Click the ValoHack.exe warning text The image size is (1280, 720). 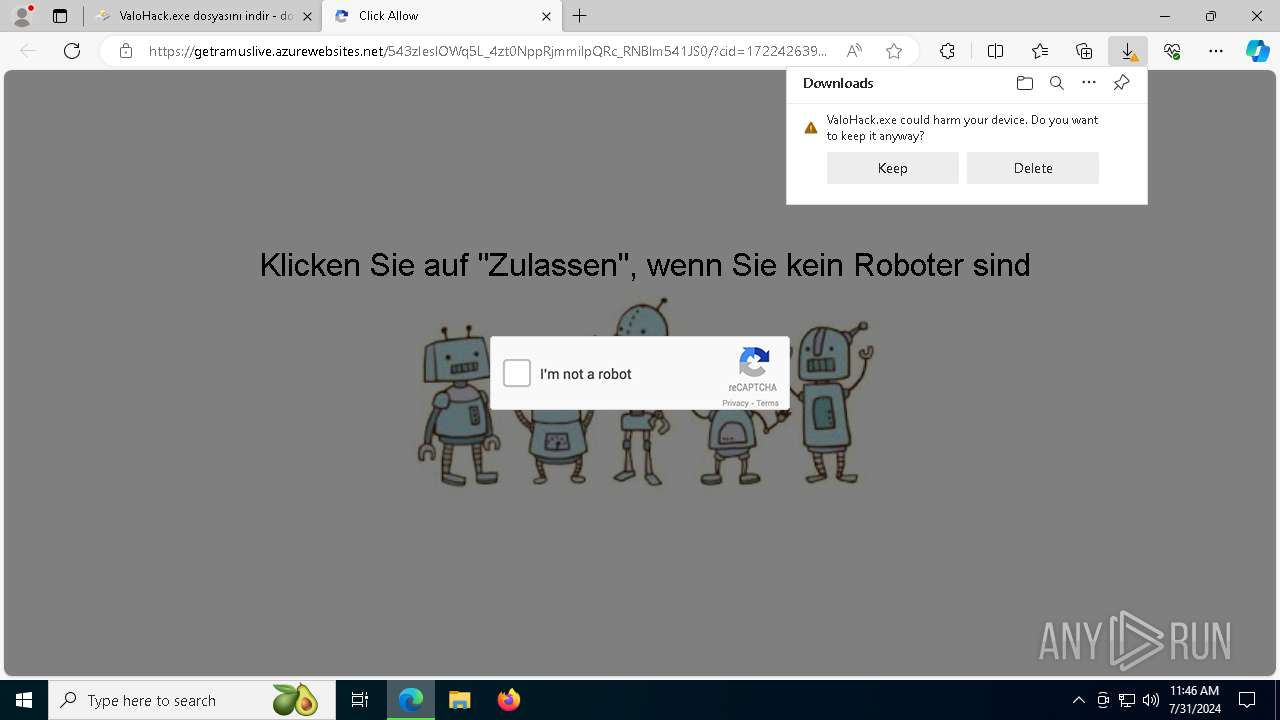[x=962, y=127]
